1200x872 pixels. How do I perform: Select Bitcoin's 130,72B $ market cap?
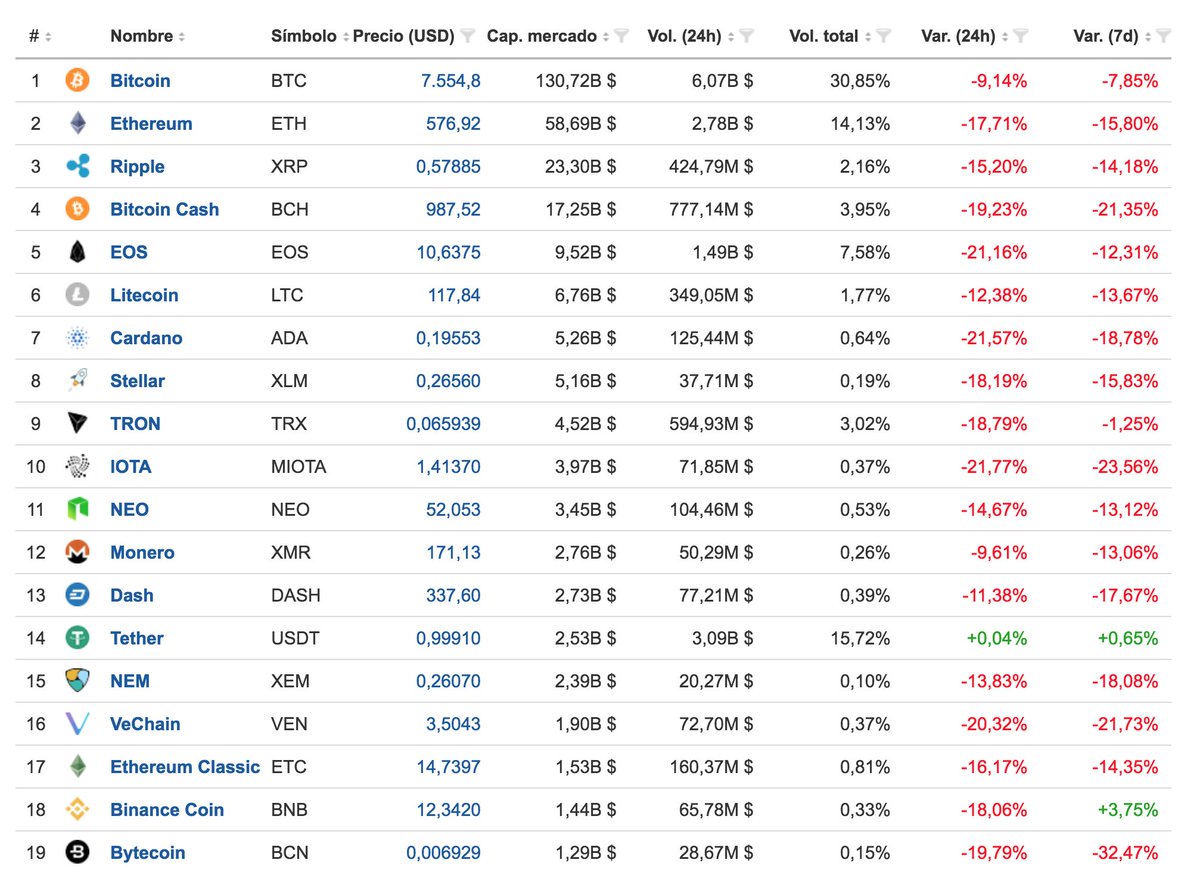tap(574, 81)
